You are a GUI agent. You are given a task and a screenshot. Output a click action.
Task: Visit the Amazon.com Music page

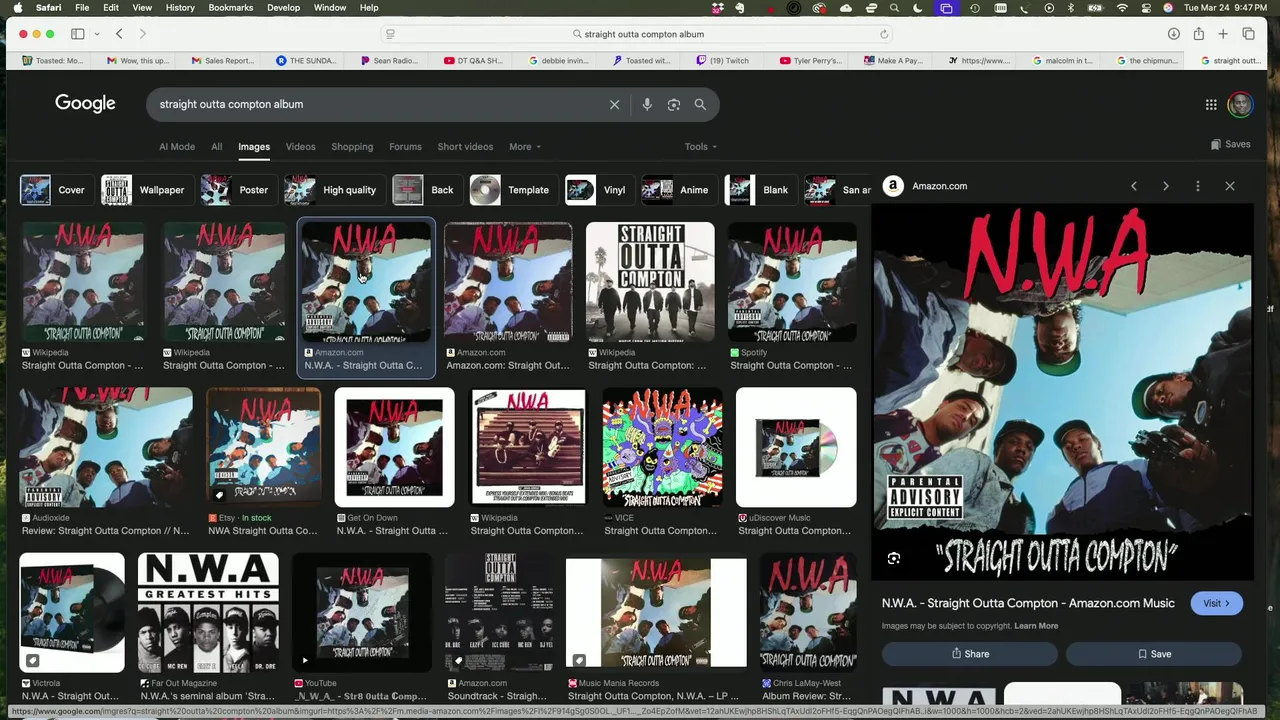pos(1216,603)
